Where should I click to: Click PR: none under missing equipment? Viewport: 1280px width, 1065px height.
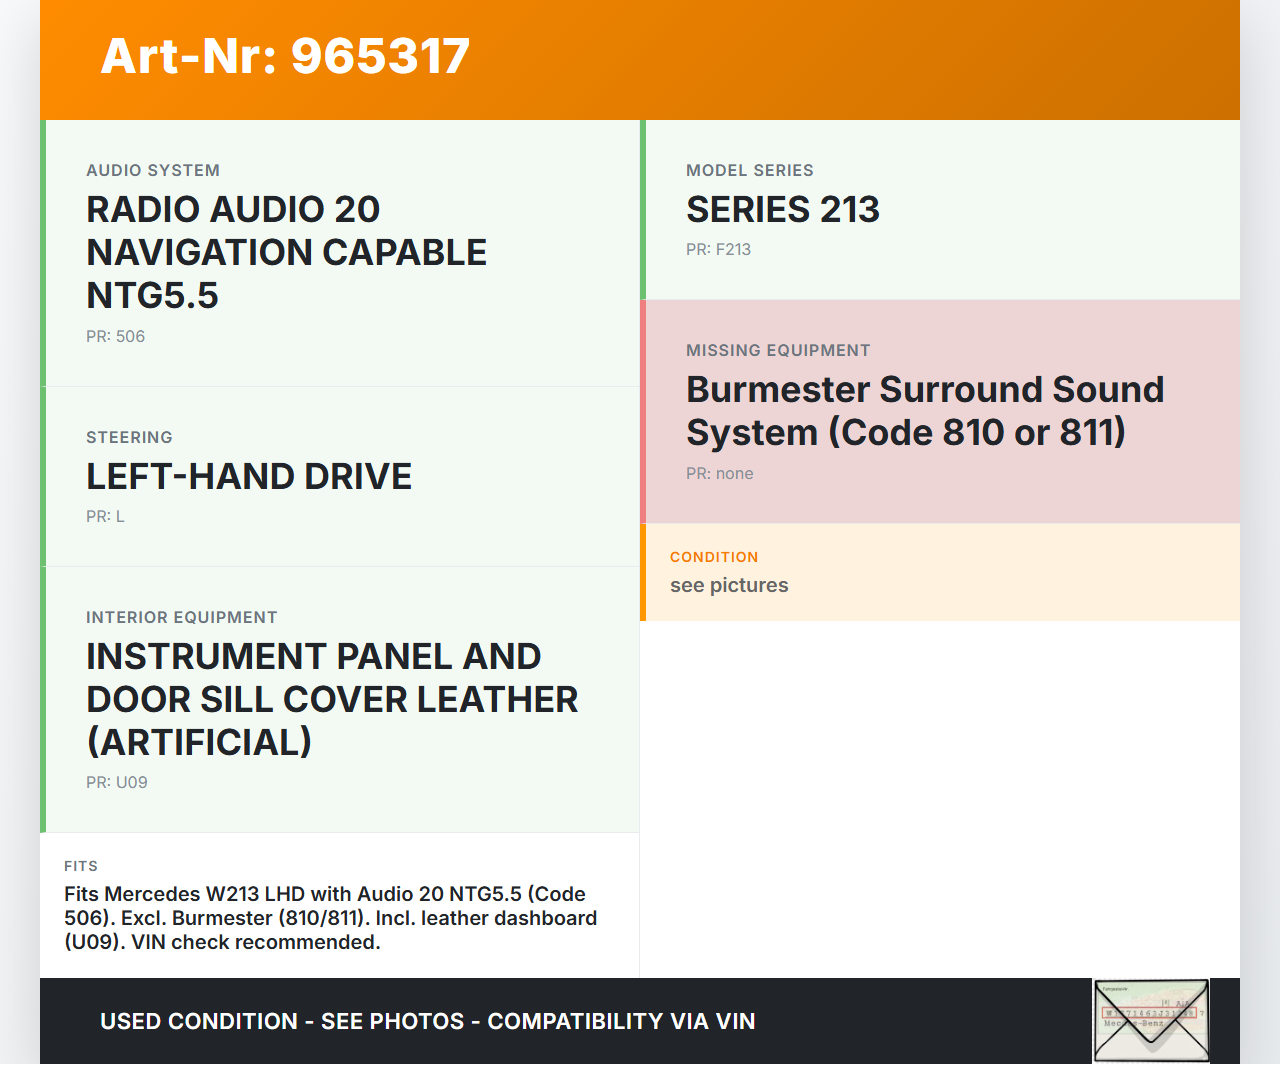719,474
